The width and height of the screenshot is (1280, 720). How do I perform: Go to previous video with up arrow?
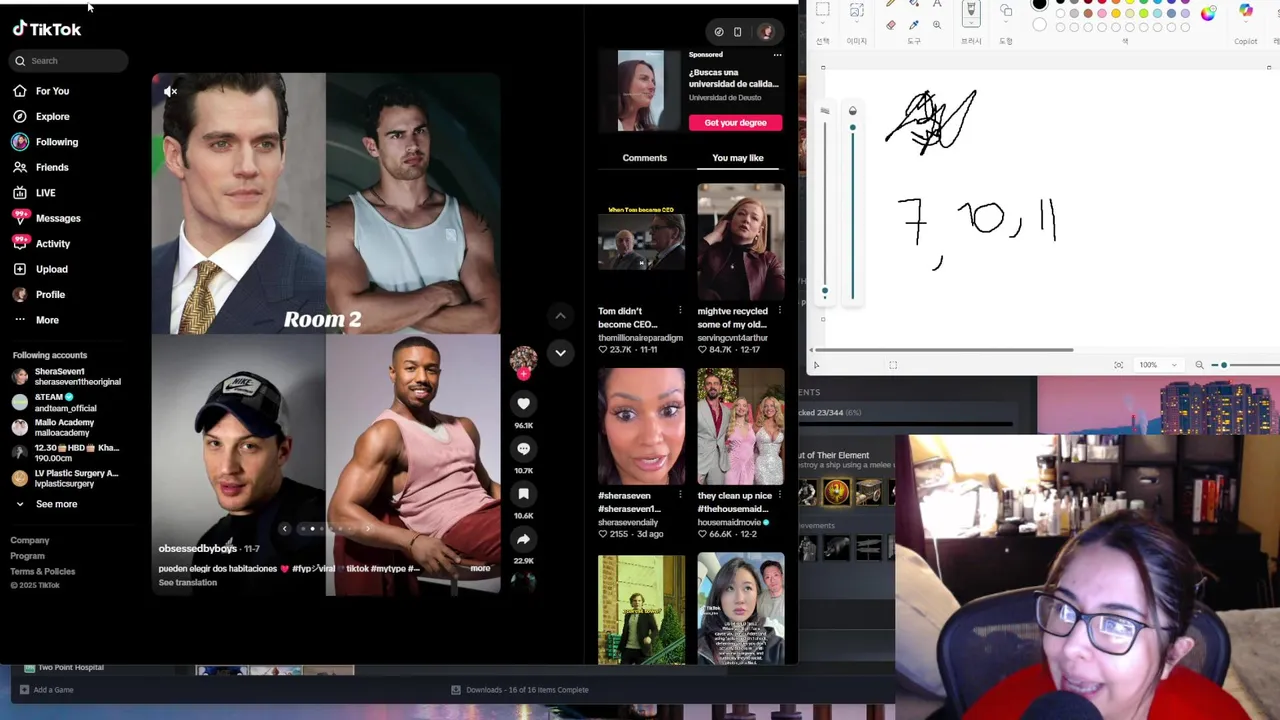coord(560,316)
